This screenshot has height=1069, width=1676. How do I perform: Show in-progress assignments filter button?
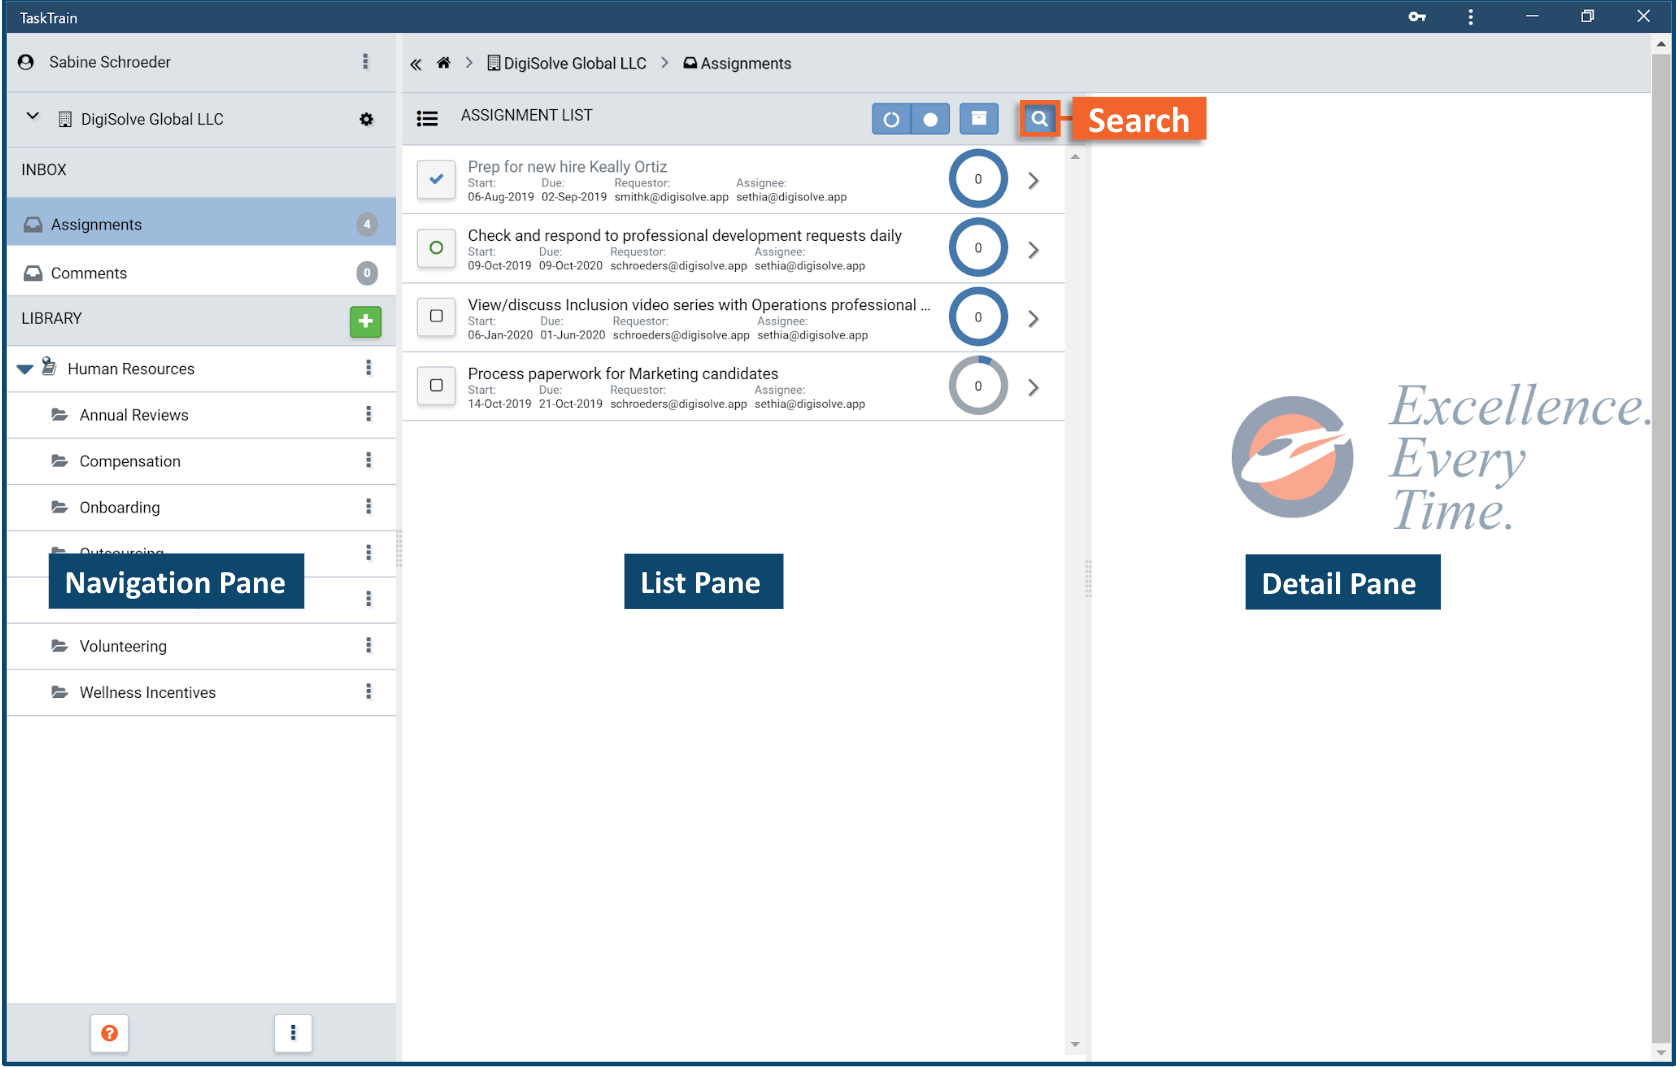click(x=891, y=119)
